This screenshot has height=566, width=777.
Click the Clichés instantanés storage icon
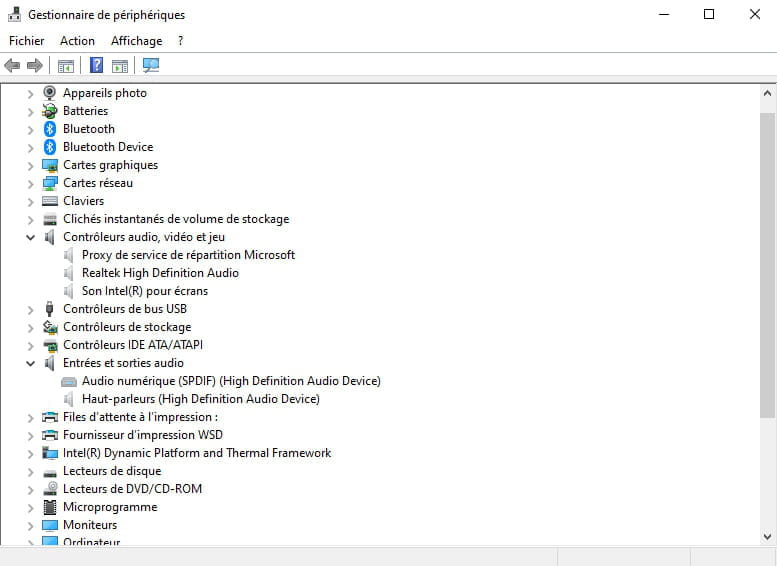50,219
